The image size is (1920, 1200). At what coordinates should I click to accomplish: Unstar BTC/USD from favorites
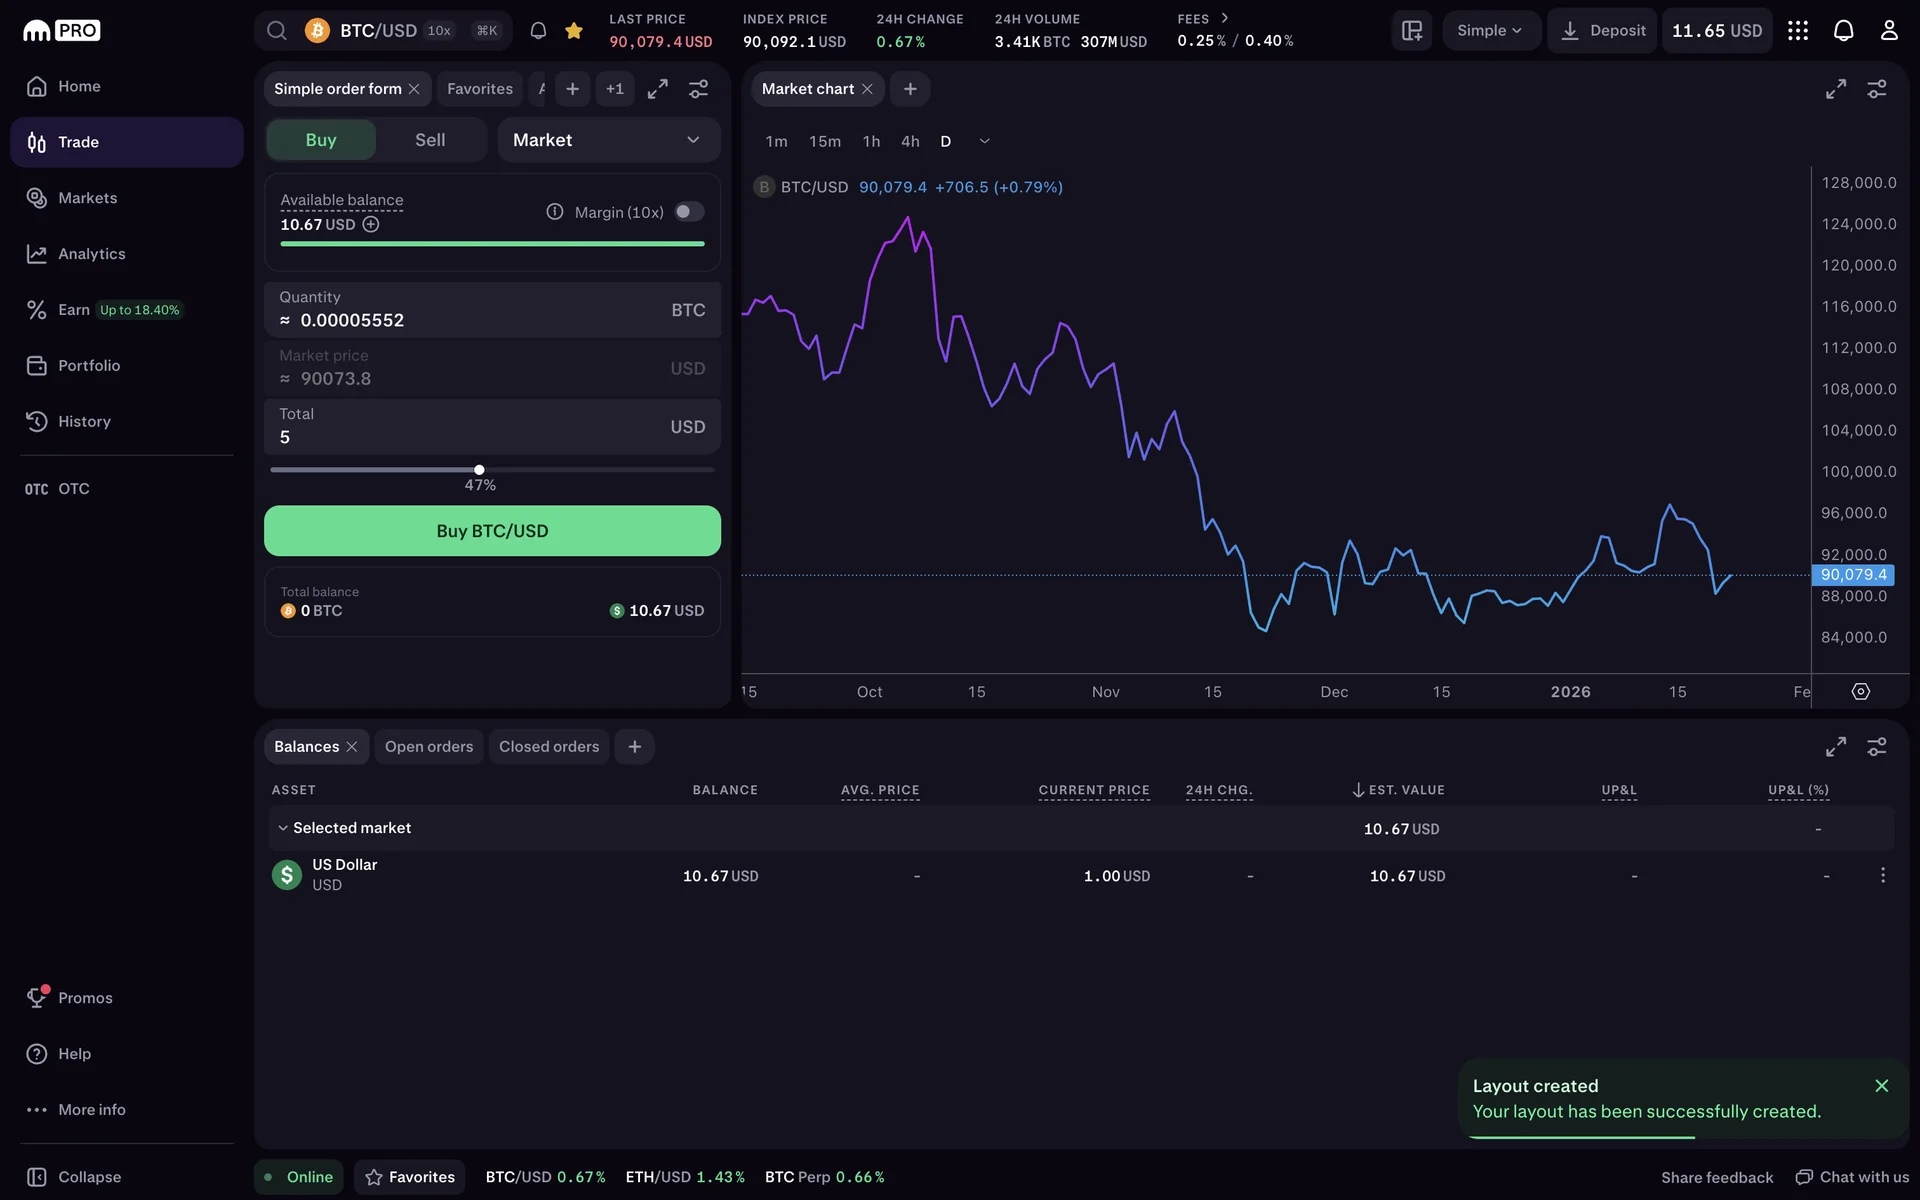[574, 31]
